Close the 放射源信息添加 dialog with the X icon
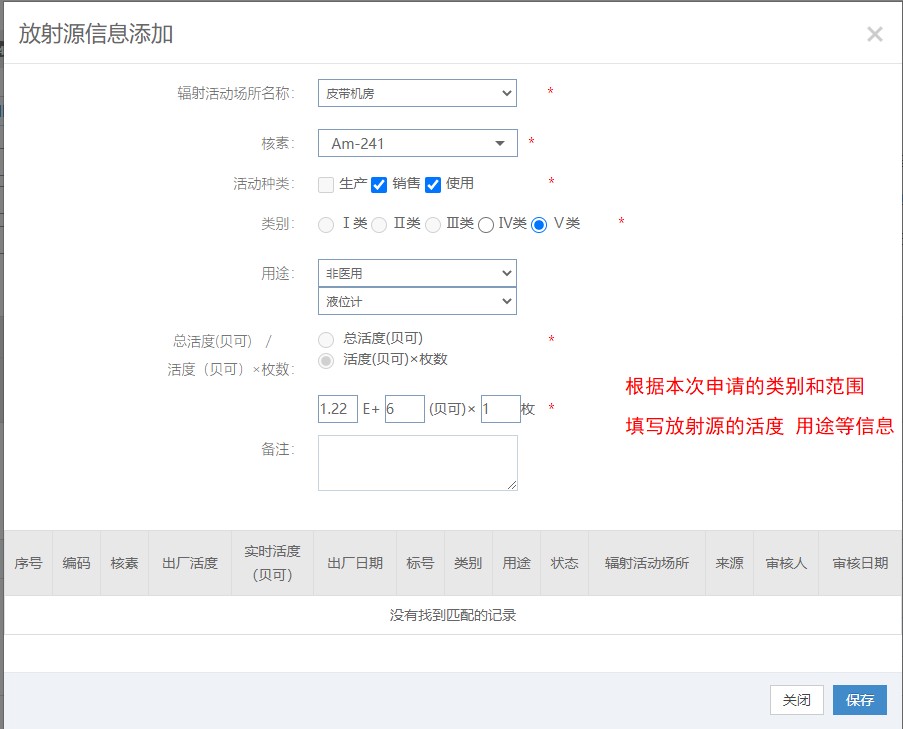Image resolution: width=903 pixels, height=729 pixels. 874,35
